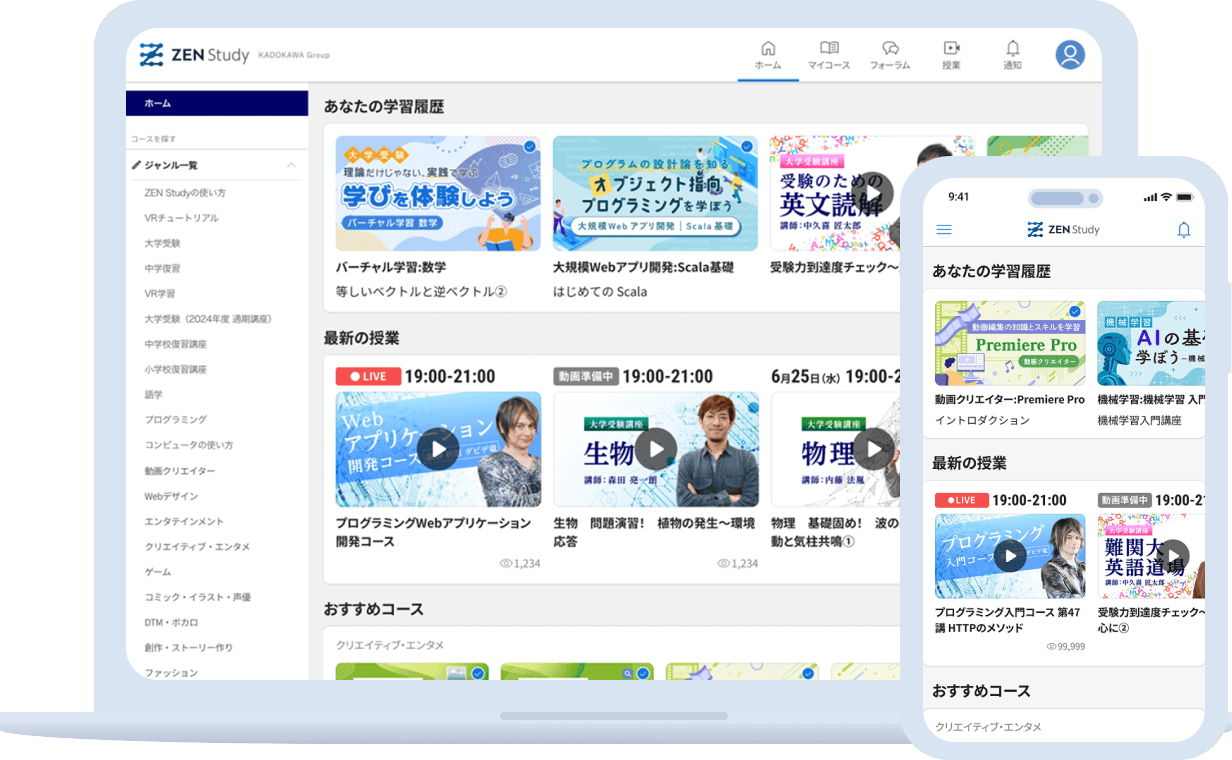Image resolution: width=1232 pixels, height=760 pixels.
Task: Tap the bell icon on mobile screen
Action: [1184, 230]
